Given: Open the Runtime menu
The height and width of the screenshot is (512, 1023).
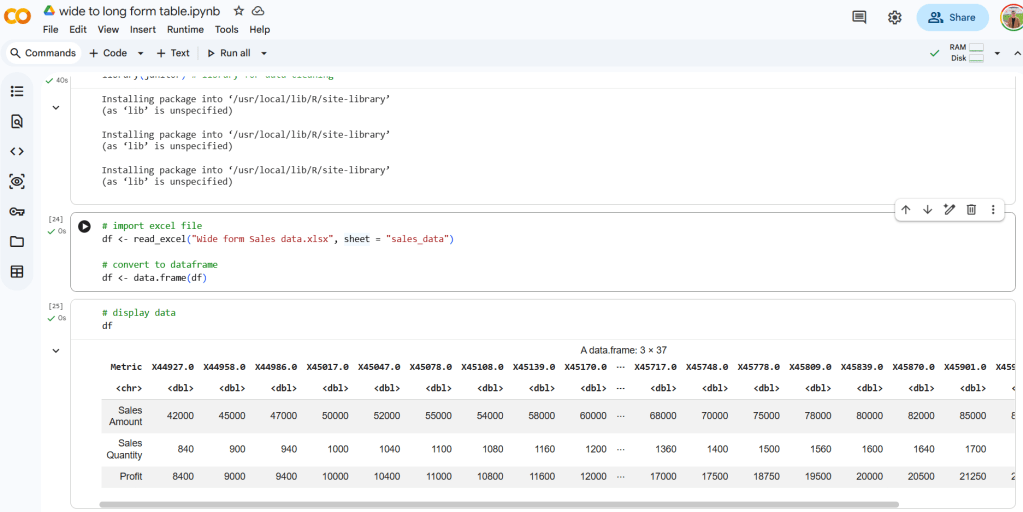Looking at the screenshot, I should [x=185, y=30].
